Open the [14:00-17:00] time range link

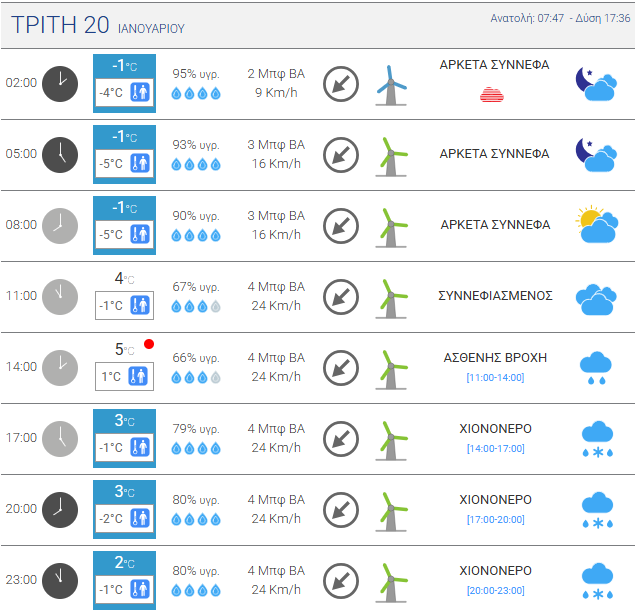(494, 448)
